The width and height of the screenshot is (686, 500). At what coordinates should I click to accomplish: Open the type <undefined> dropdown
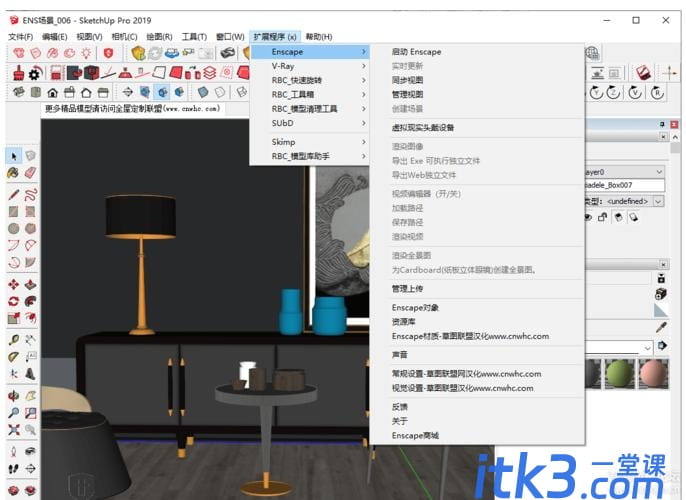click(x=658, y=201)
